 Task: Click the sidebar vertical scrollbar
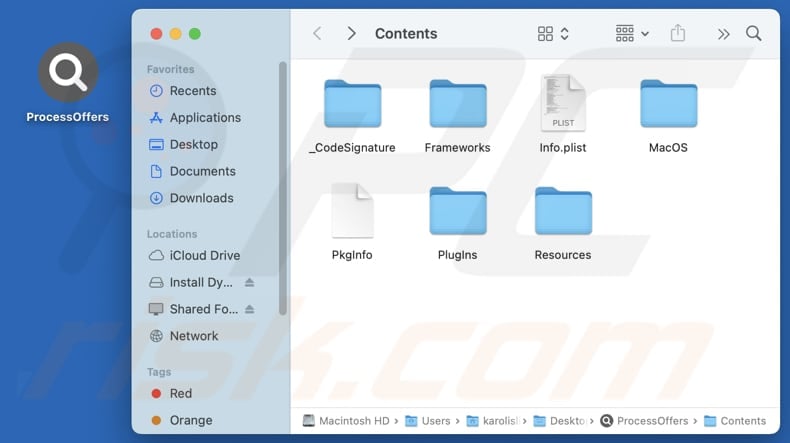(283, 188)
